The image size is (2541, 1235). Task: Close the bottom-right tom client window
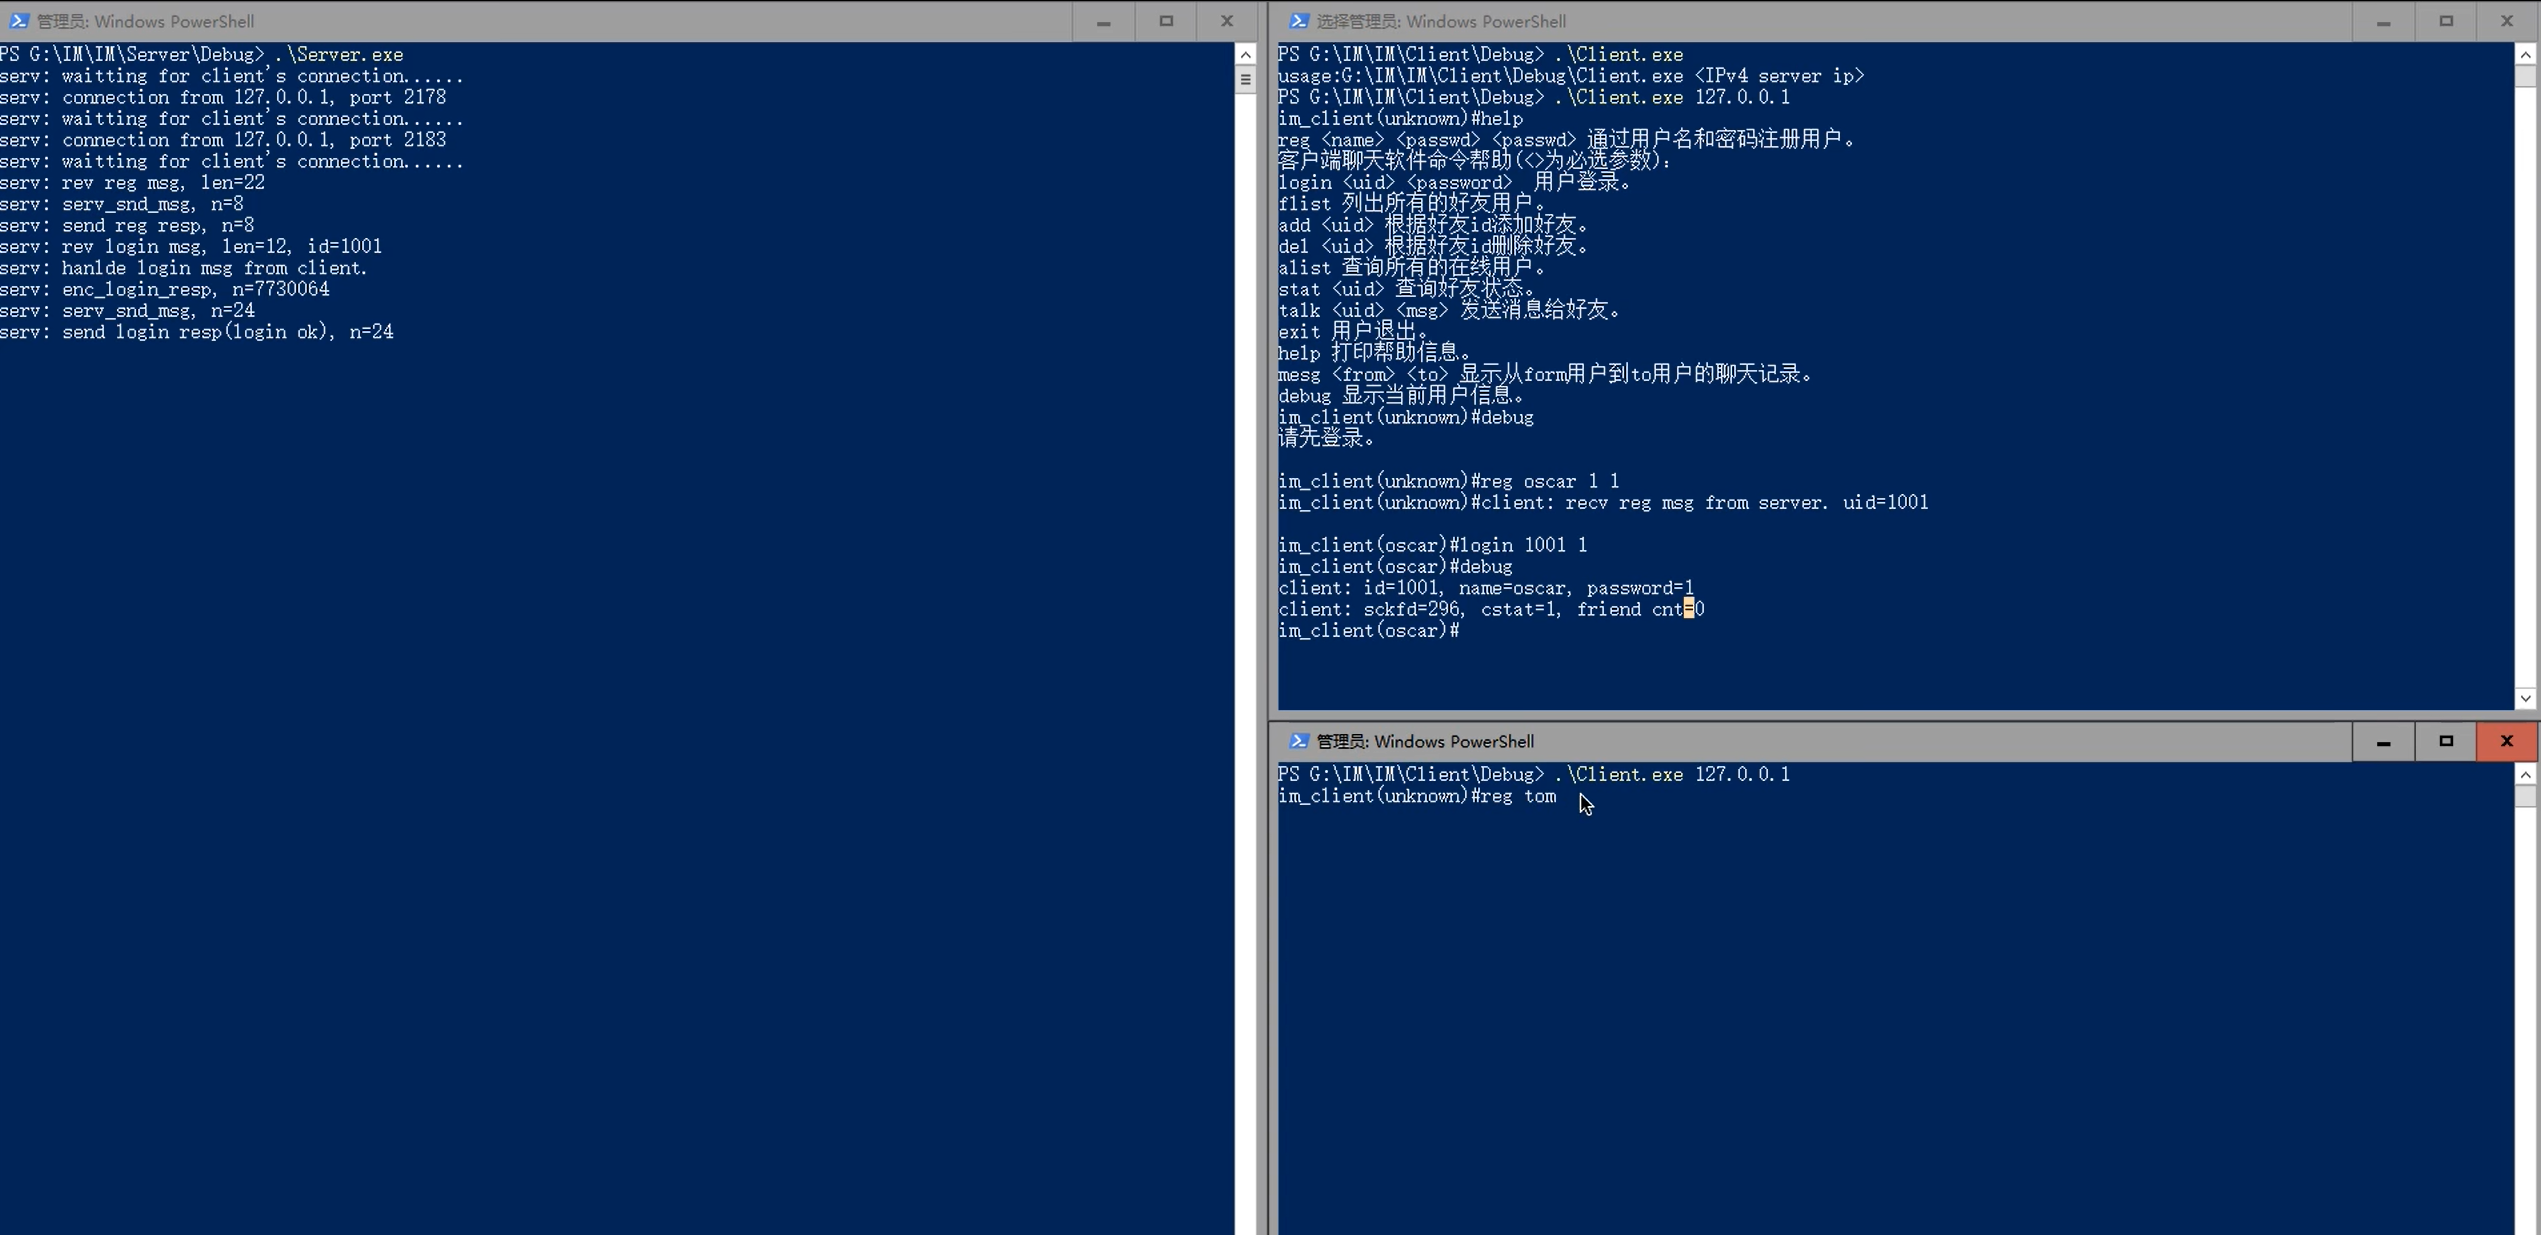[x=2507, y=741]
